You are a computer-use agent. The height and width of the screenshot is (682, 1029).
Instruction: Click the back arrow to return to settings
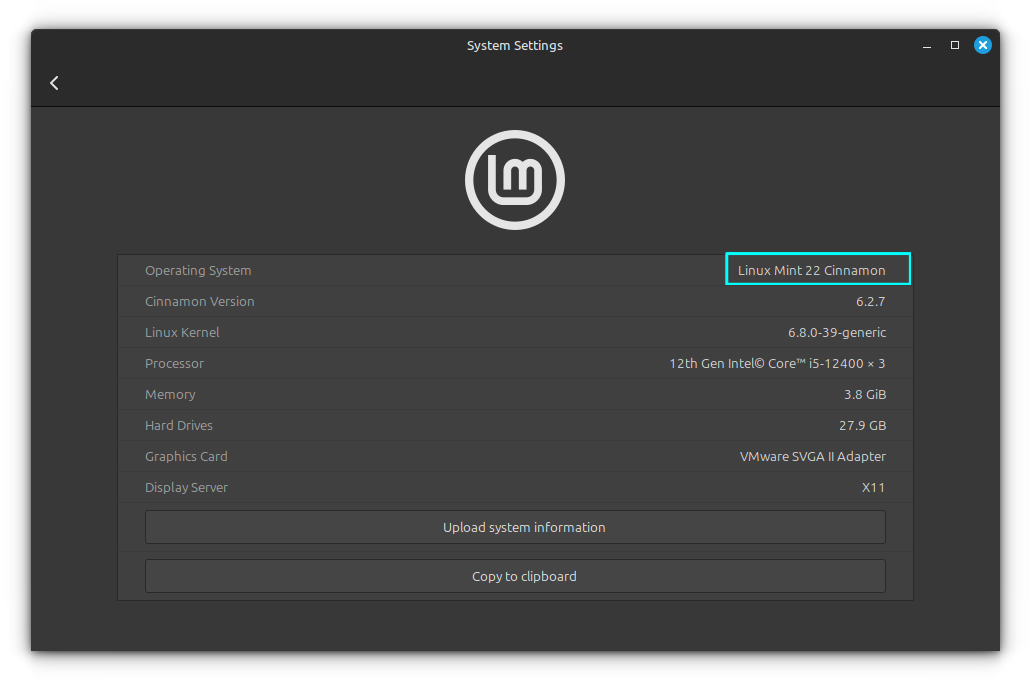tap(54, 83)
